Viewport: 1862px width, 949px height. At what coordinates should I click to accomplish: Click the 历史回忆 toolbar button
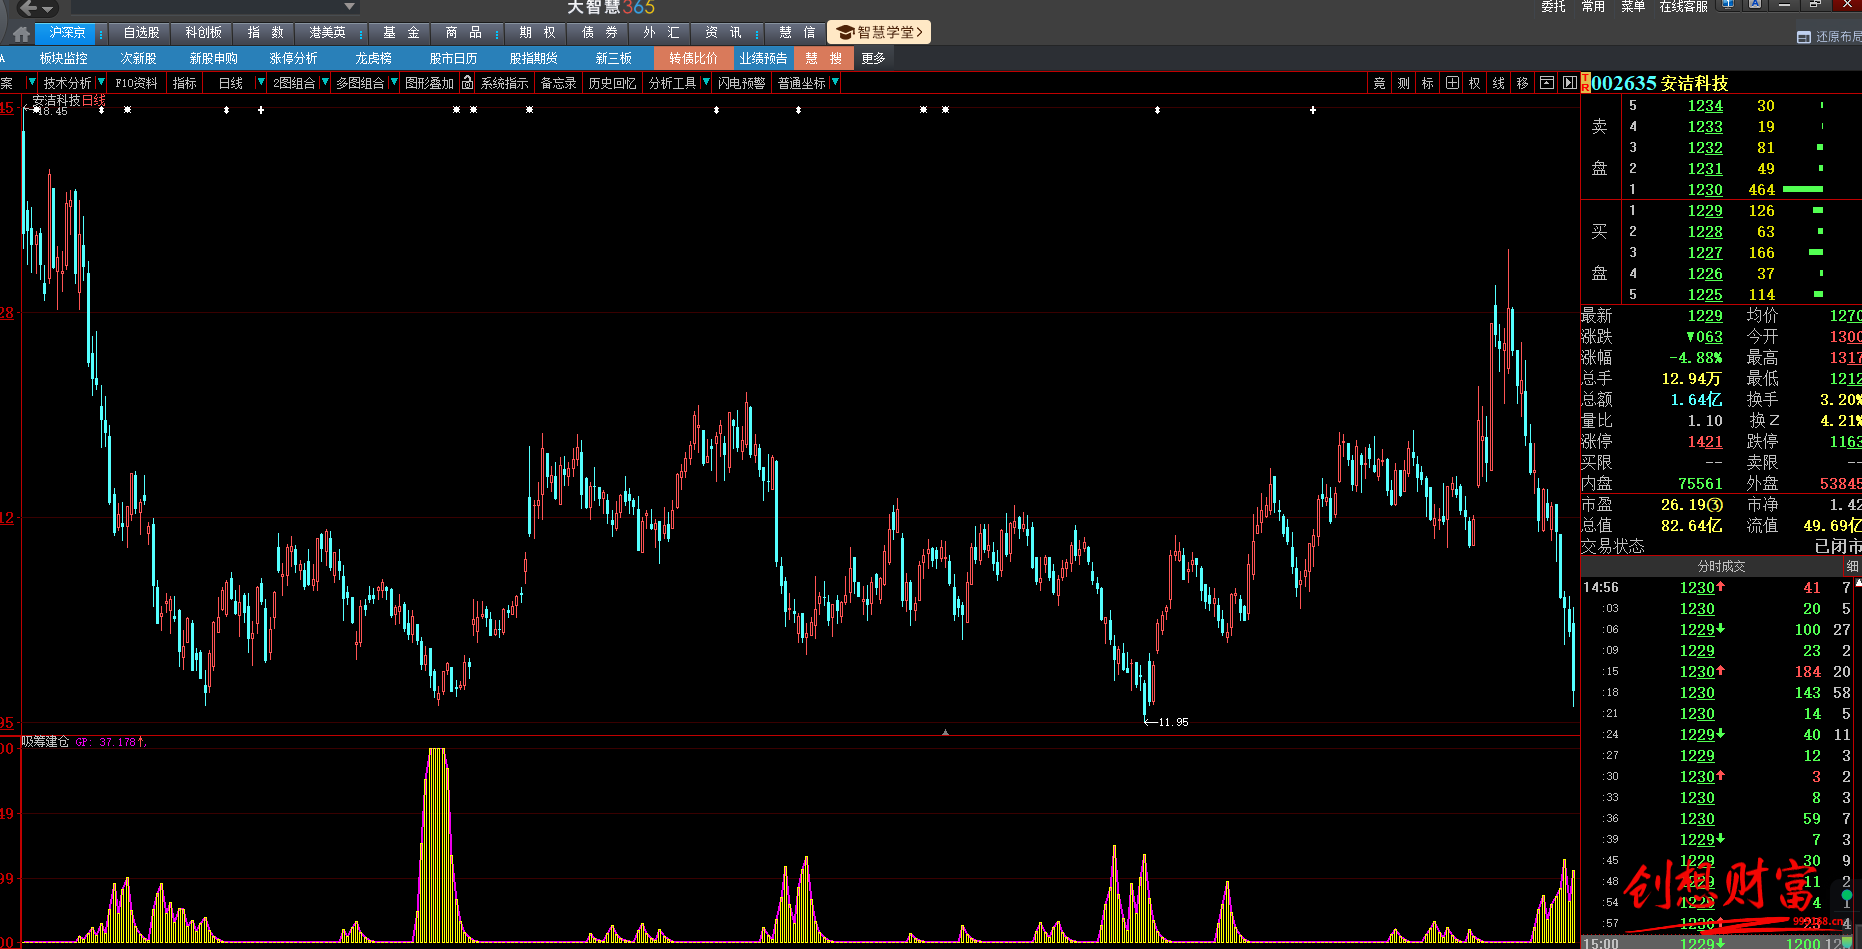point(612,83)
